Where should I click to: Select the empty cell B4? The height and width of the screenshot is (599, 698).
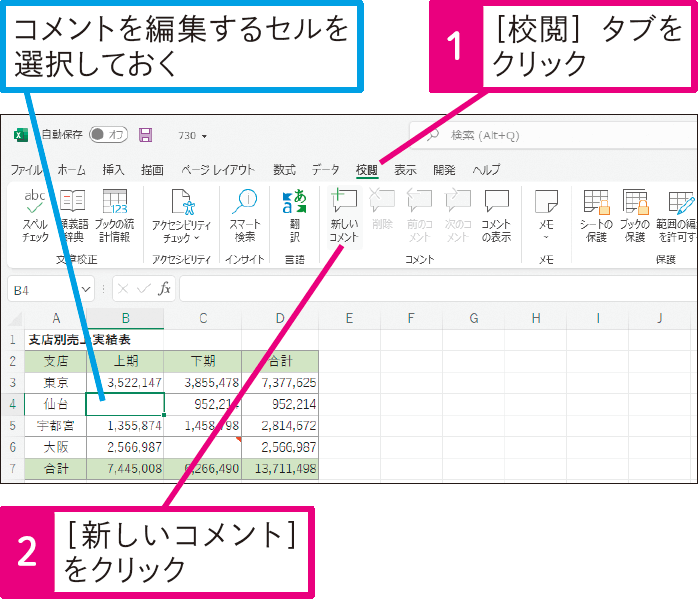point(125,404)
